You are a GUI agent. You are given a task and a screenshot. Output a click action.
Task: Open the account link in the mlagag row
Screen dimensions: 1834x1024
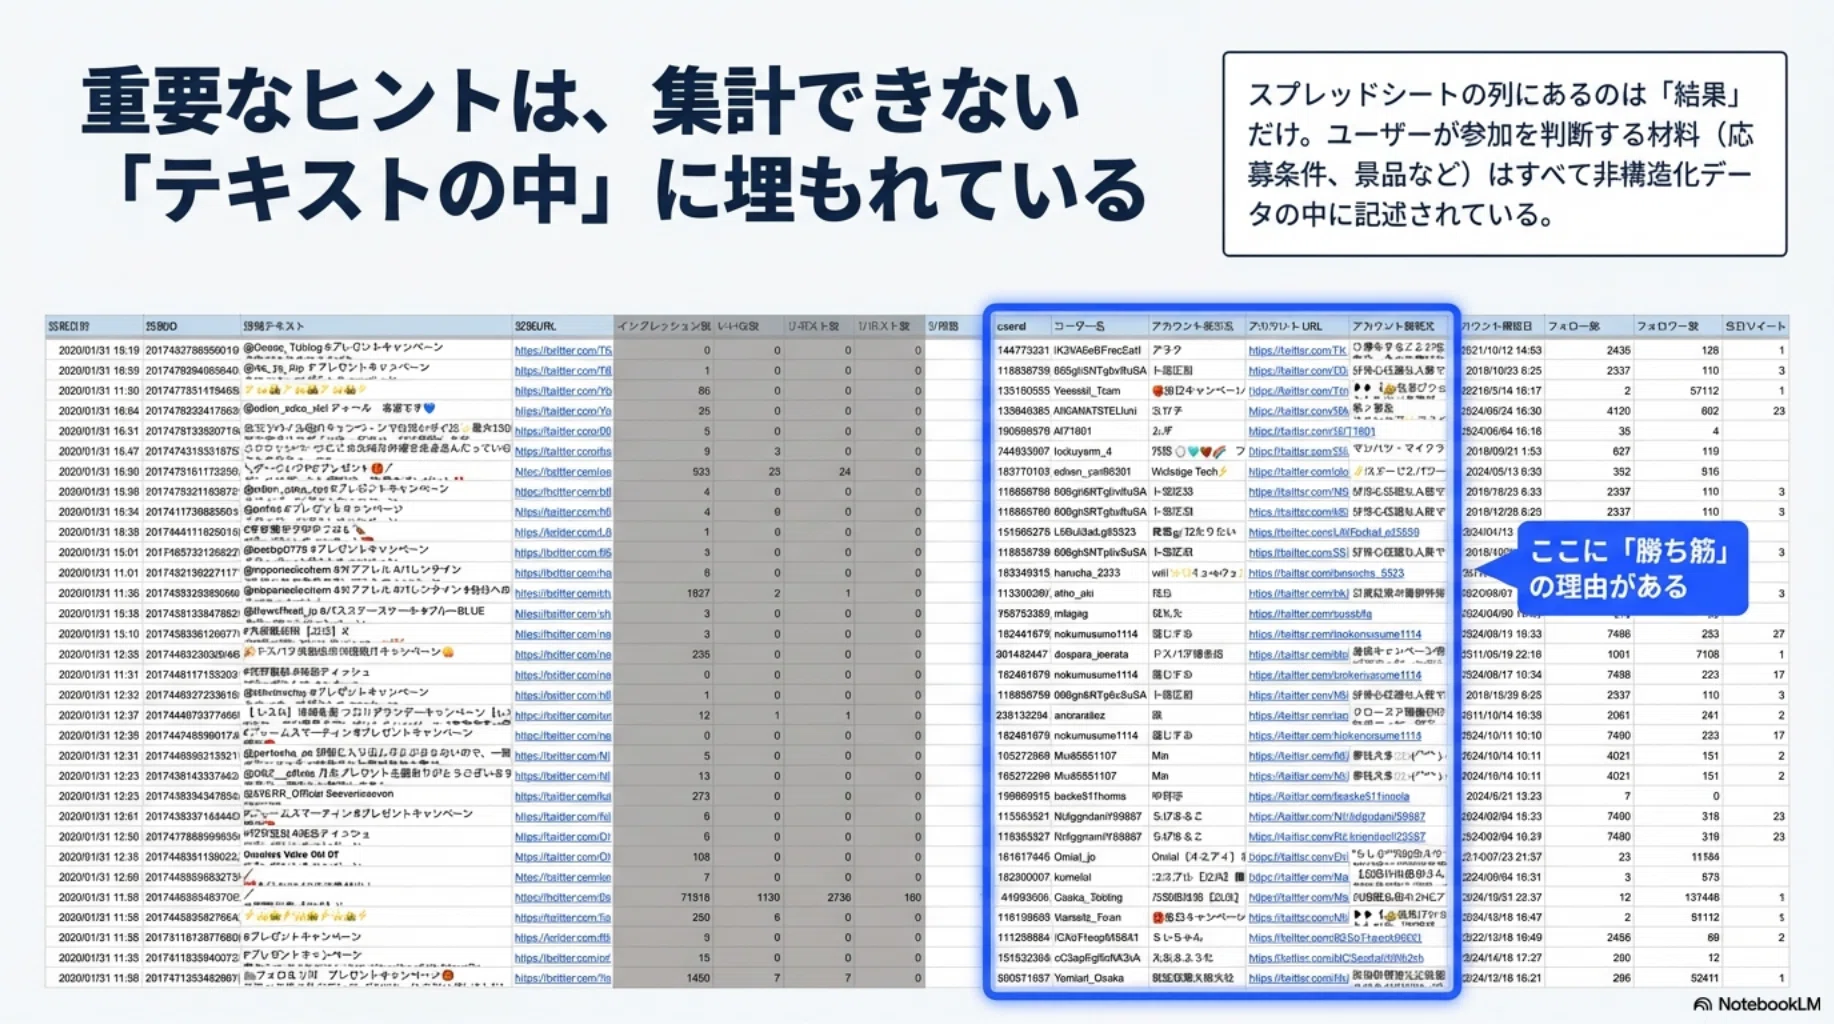[x=1310, y=613]
